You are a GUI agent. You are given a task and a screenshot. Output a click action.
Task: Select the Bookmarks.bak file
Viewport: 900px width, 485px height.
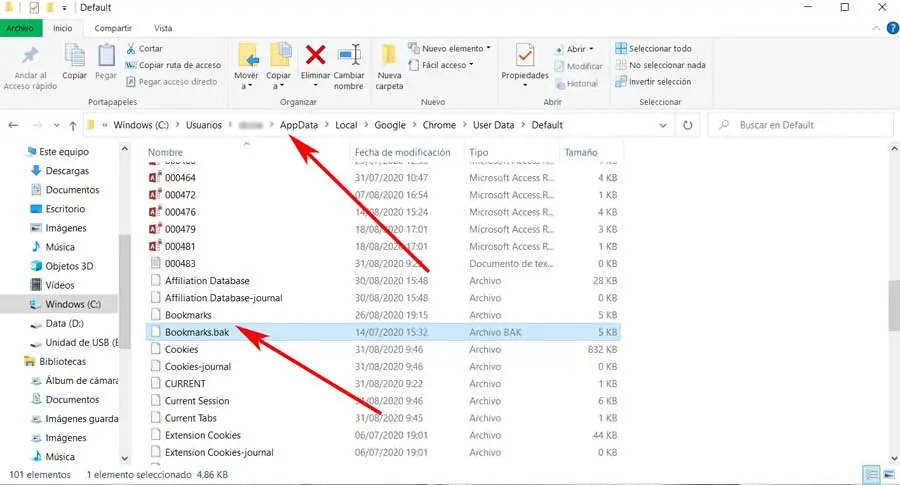coord(383,332)
